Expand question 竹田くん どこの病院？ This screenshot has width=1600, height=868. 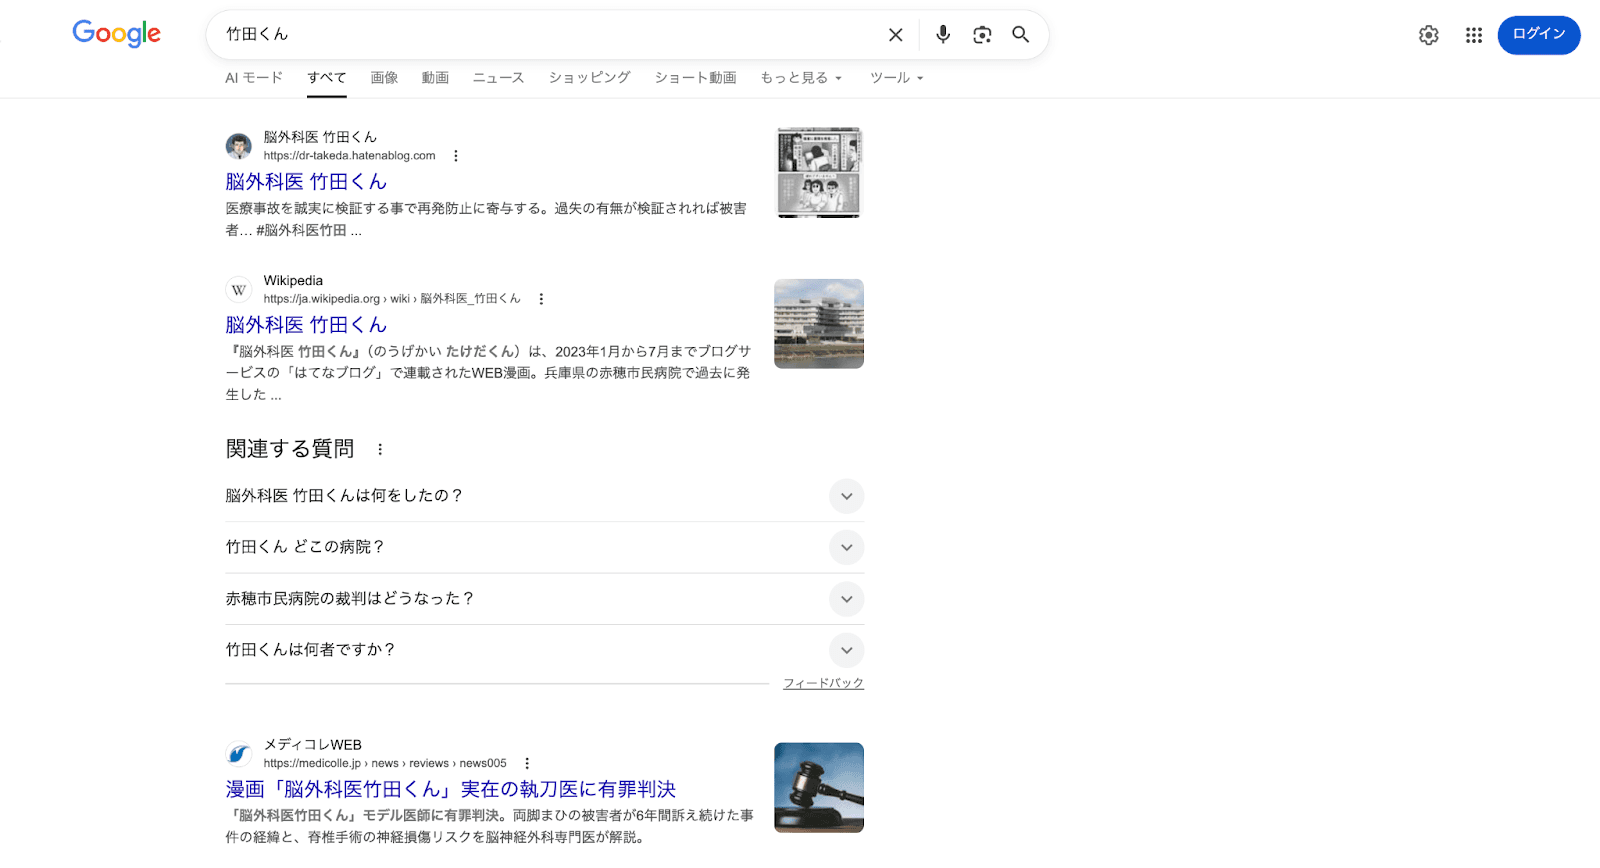click(544, 547)
